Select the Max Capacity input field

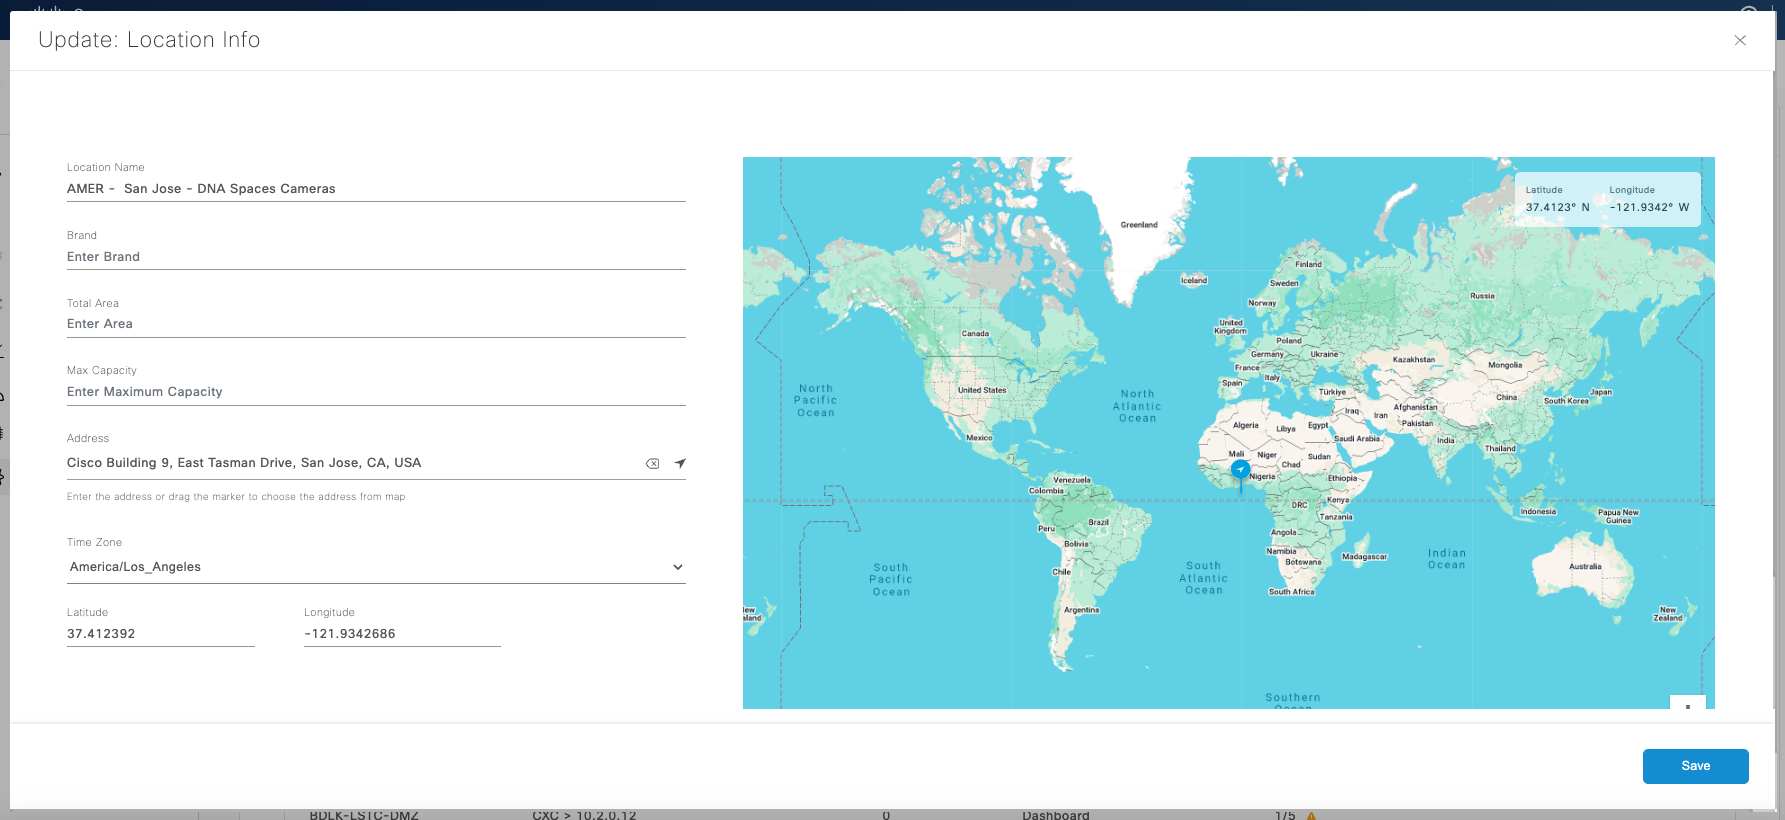[375, 392]
